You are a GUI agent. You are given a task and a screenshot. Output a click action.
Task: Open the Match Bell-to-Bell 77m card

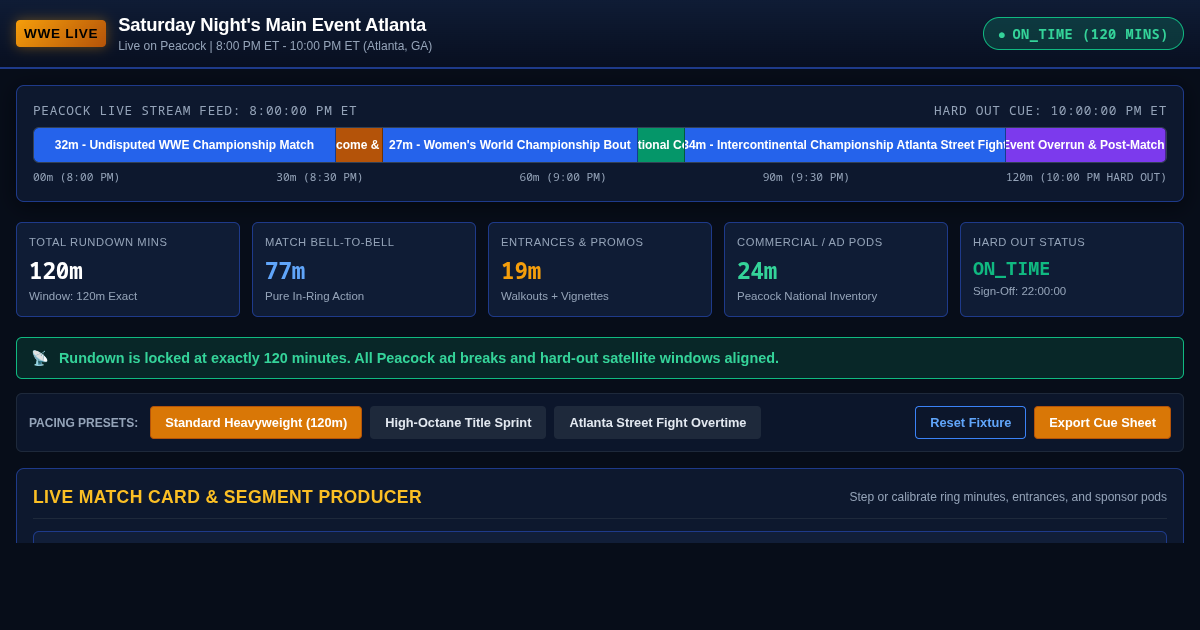(x=364, y=270)
